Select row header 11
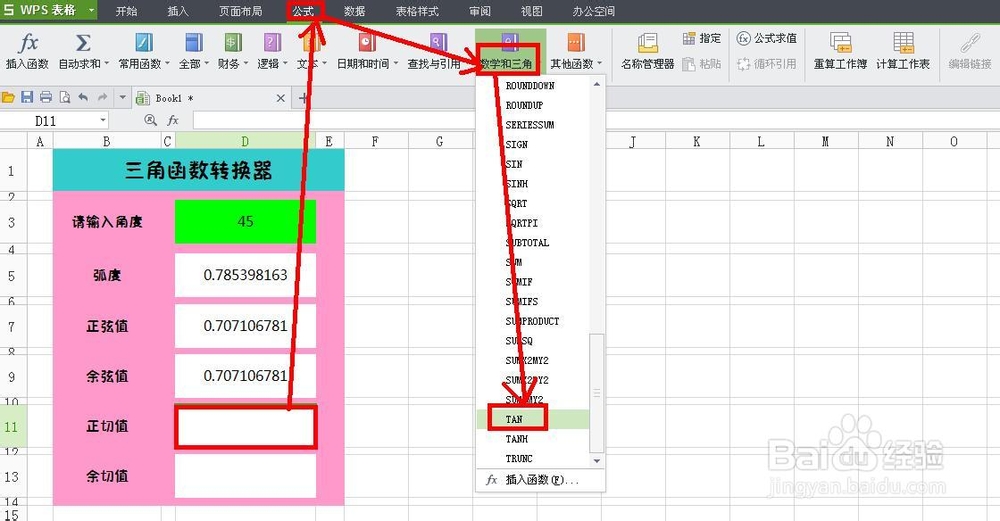 tap(12, 426)
